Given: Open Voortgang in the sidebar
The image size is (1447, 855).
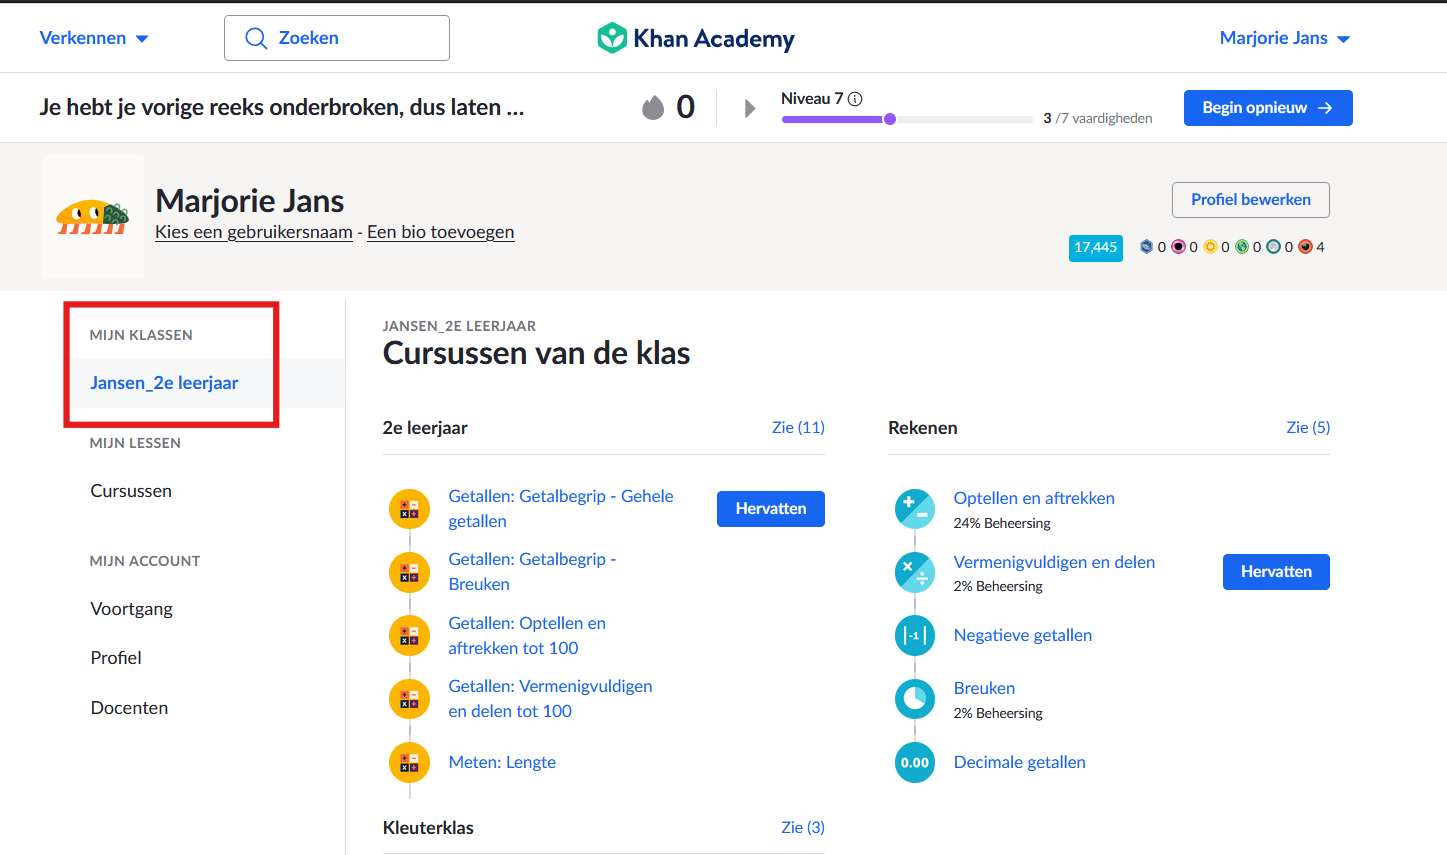Looking at the screenshot, I should click(x=132, y=609).
